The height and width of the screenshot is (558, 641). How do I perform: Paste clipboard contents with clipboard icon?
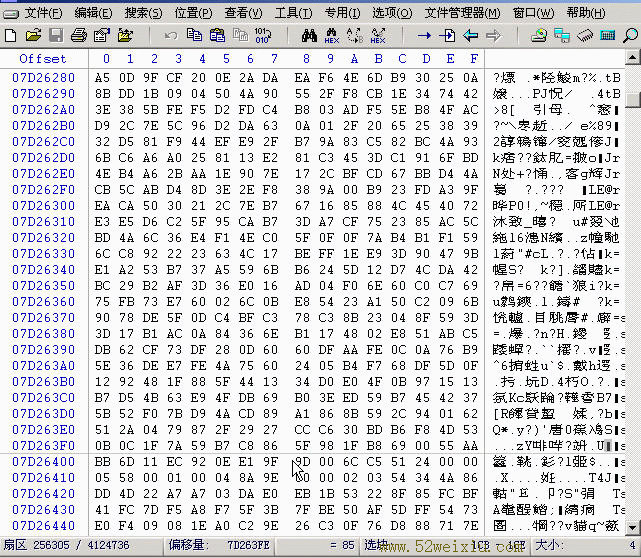point(217,36)
